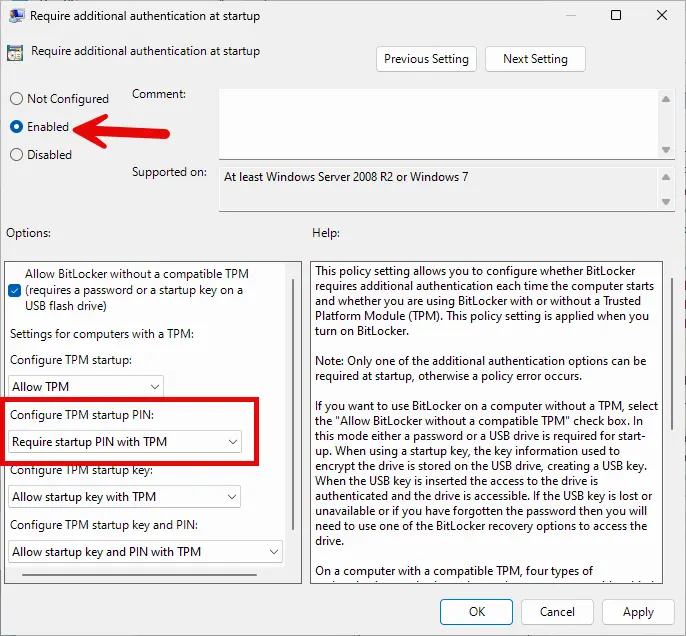Screen dimensions: 686x636
Task: Confirm with the OK button
Action: tap(476, 612)
